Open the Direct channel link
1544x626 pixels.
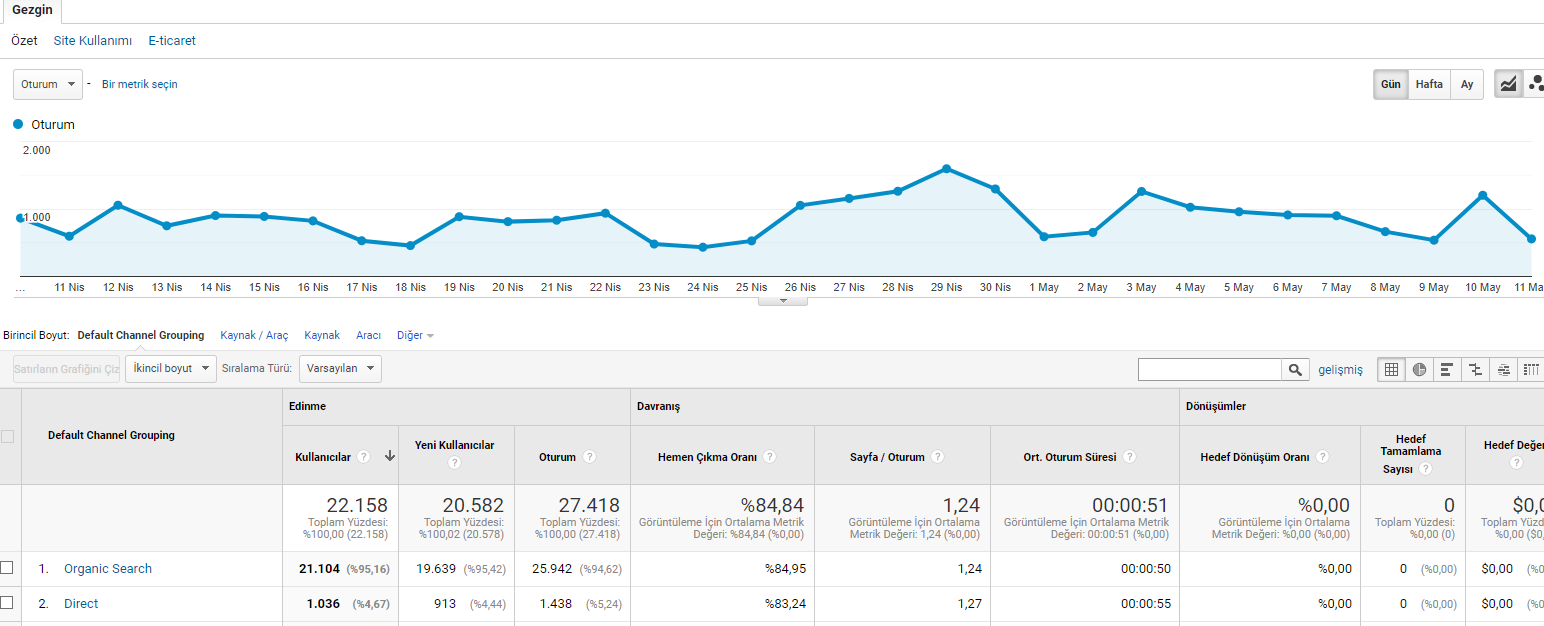pos(81,604)
